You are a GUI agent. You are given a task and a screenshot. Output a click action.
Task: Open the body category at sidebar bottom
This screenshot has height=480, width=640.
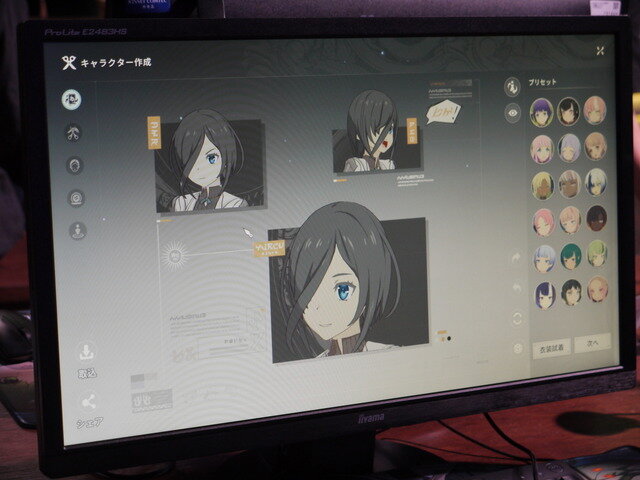tap(78, 231)
